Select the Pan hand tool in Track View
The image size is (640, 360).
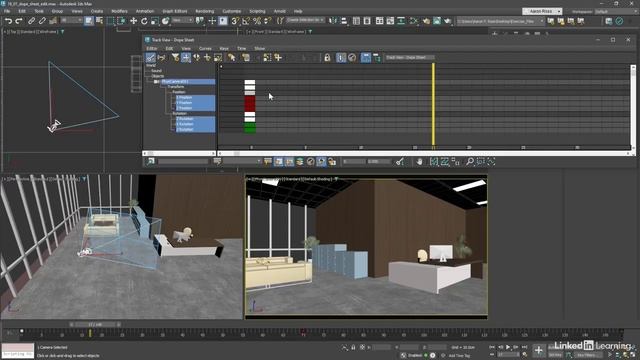(420, 162)
